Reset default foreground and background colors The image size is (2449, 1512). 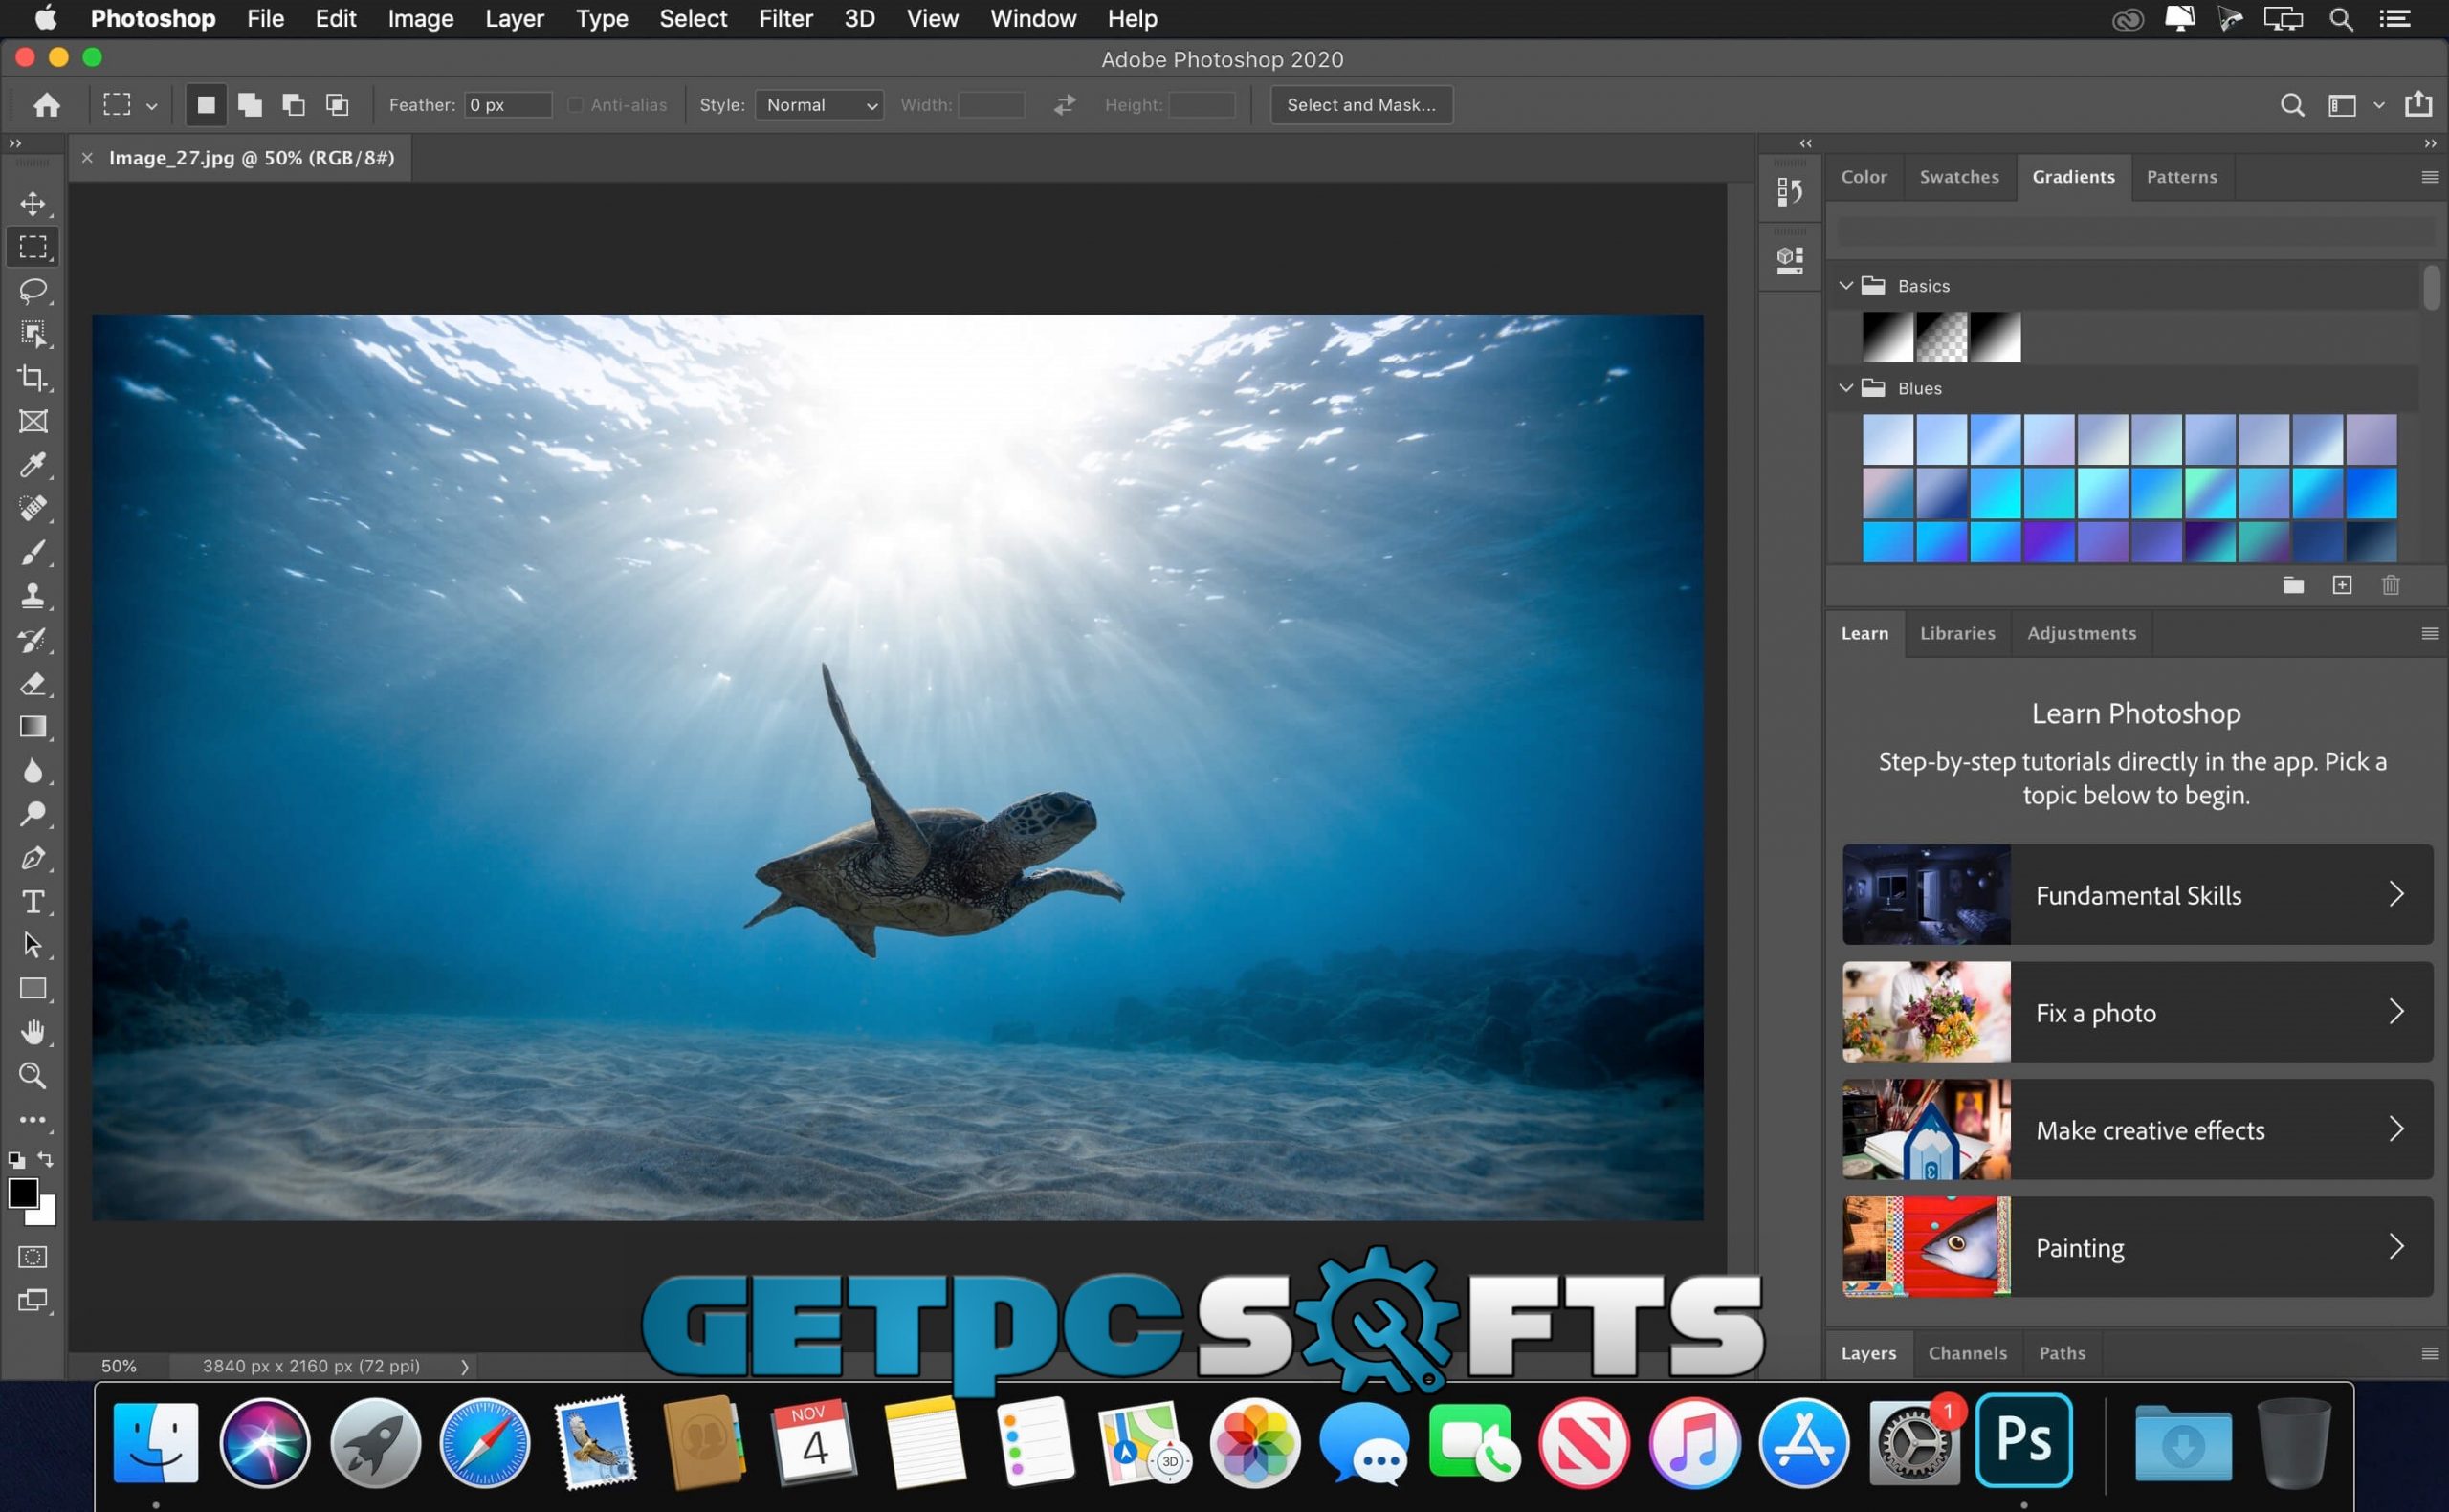point(16,1160)
